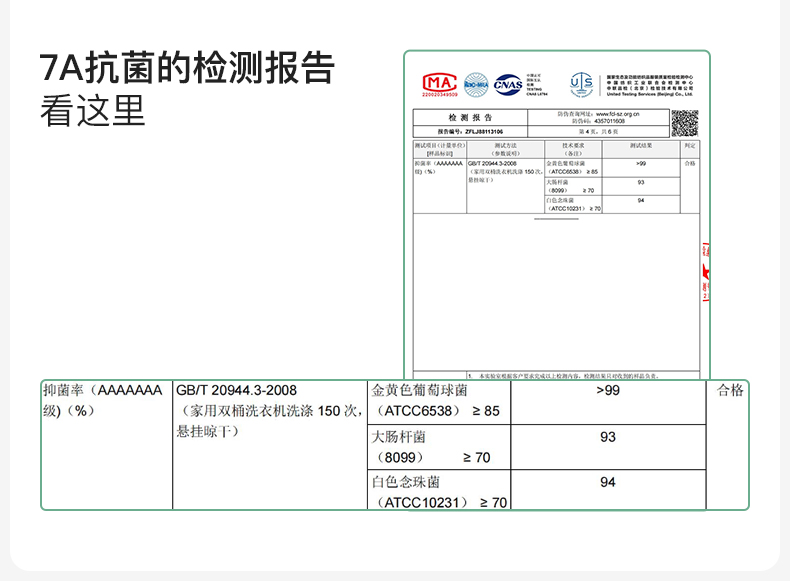Click small ">99" result in the report page

click(641, 164)
